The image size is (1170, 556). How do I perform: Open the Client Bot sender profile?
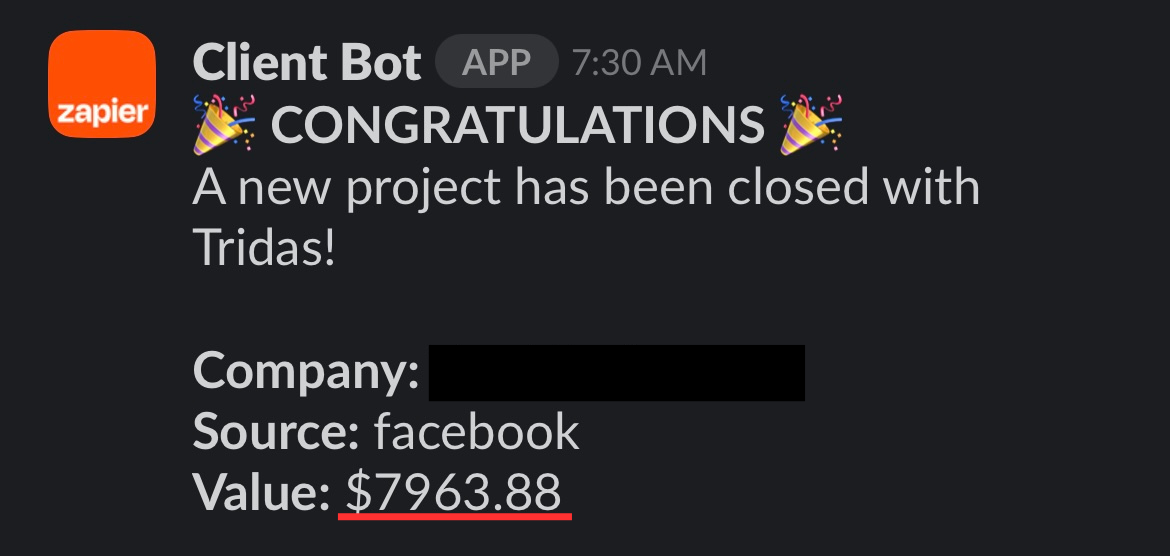[x=307, y=62]
